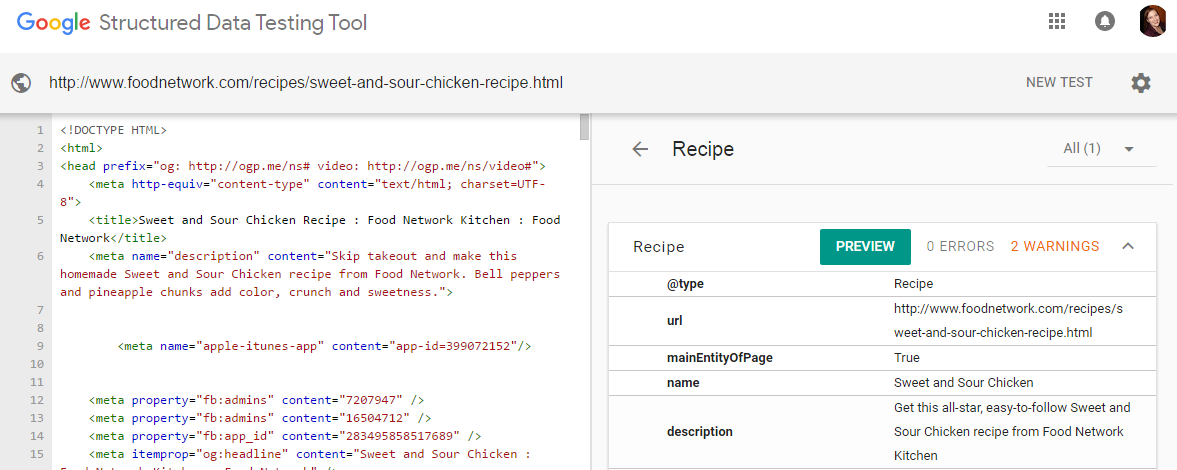This screenshot has width=1177, height=470.
Task: Open settings with the gear icon
Action: 1141,83
